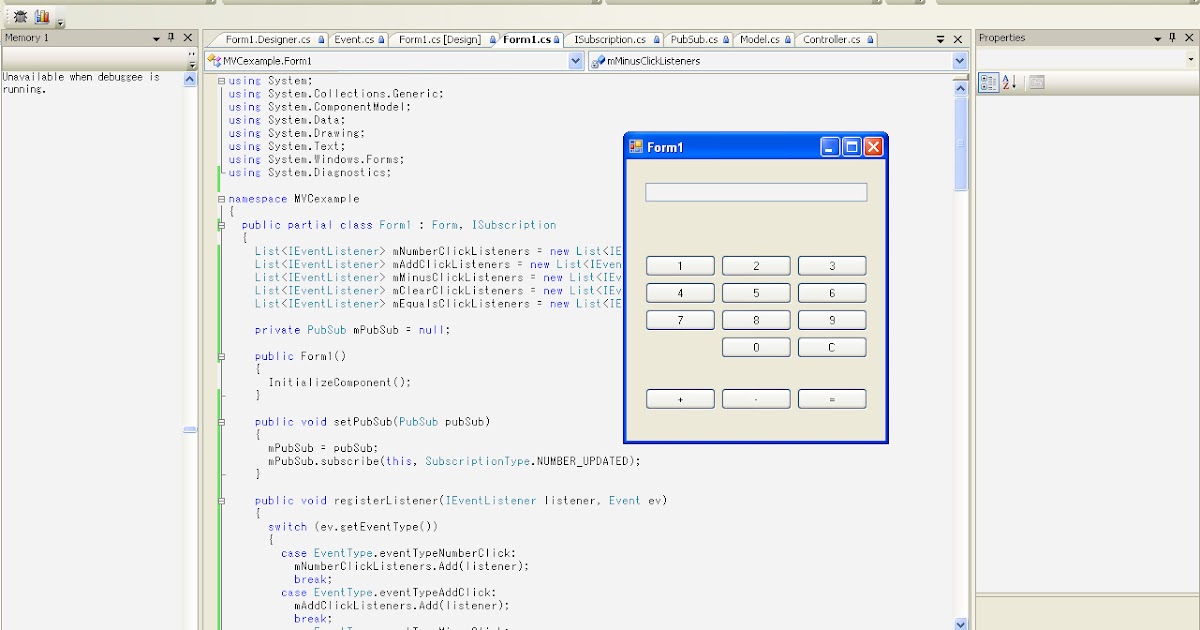
Task: Click inside the calculator's display text field
Action: pyautogui.click(x=755, y=191)
